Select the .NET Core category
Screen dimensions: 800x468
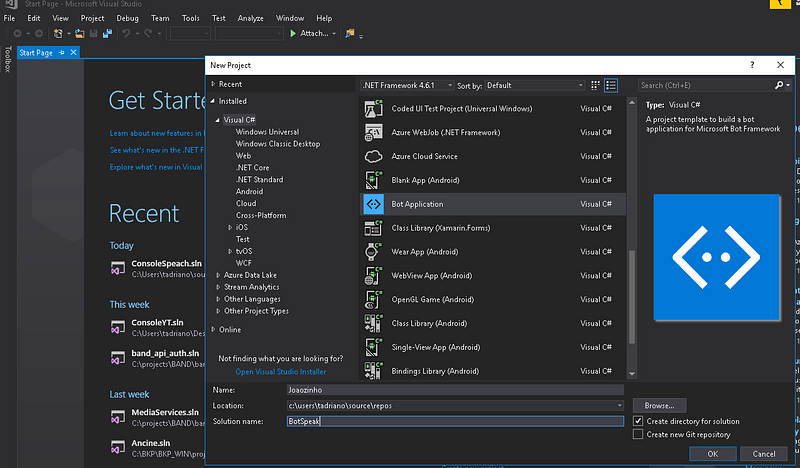click(x=252, y=167)
